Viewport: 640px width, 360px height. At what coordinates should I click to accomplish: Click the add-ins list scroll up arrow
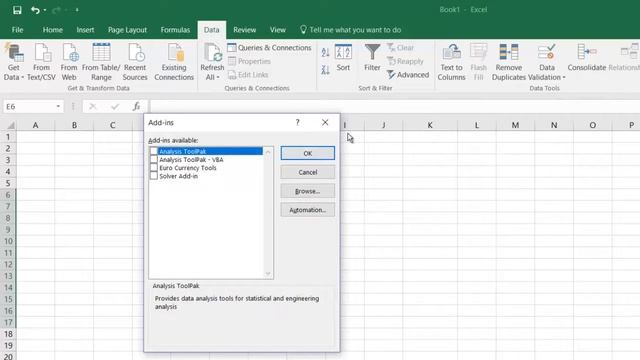(x=268, y=152)
